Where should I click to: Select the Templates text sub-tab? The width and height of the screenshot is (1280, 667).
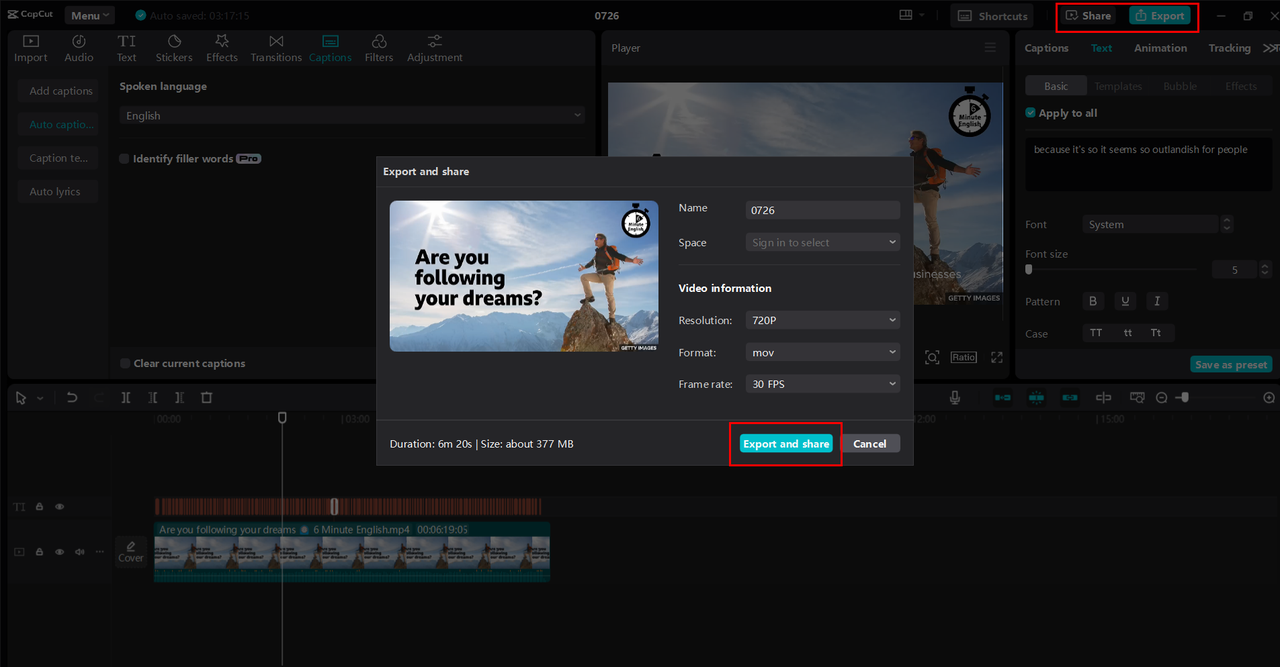(x=1118, y=86)
